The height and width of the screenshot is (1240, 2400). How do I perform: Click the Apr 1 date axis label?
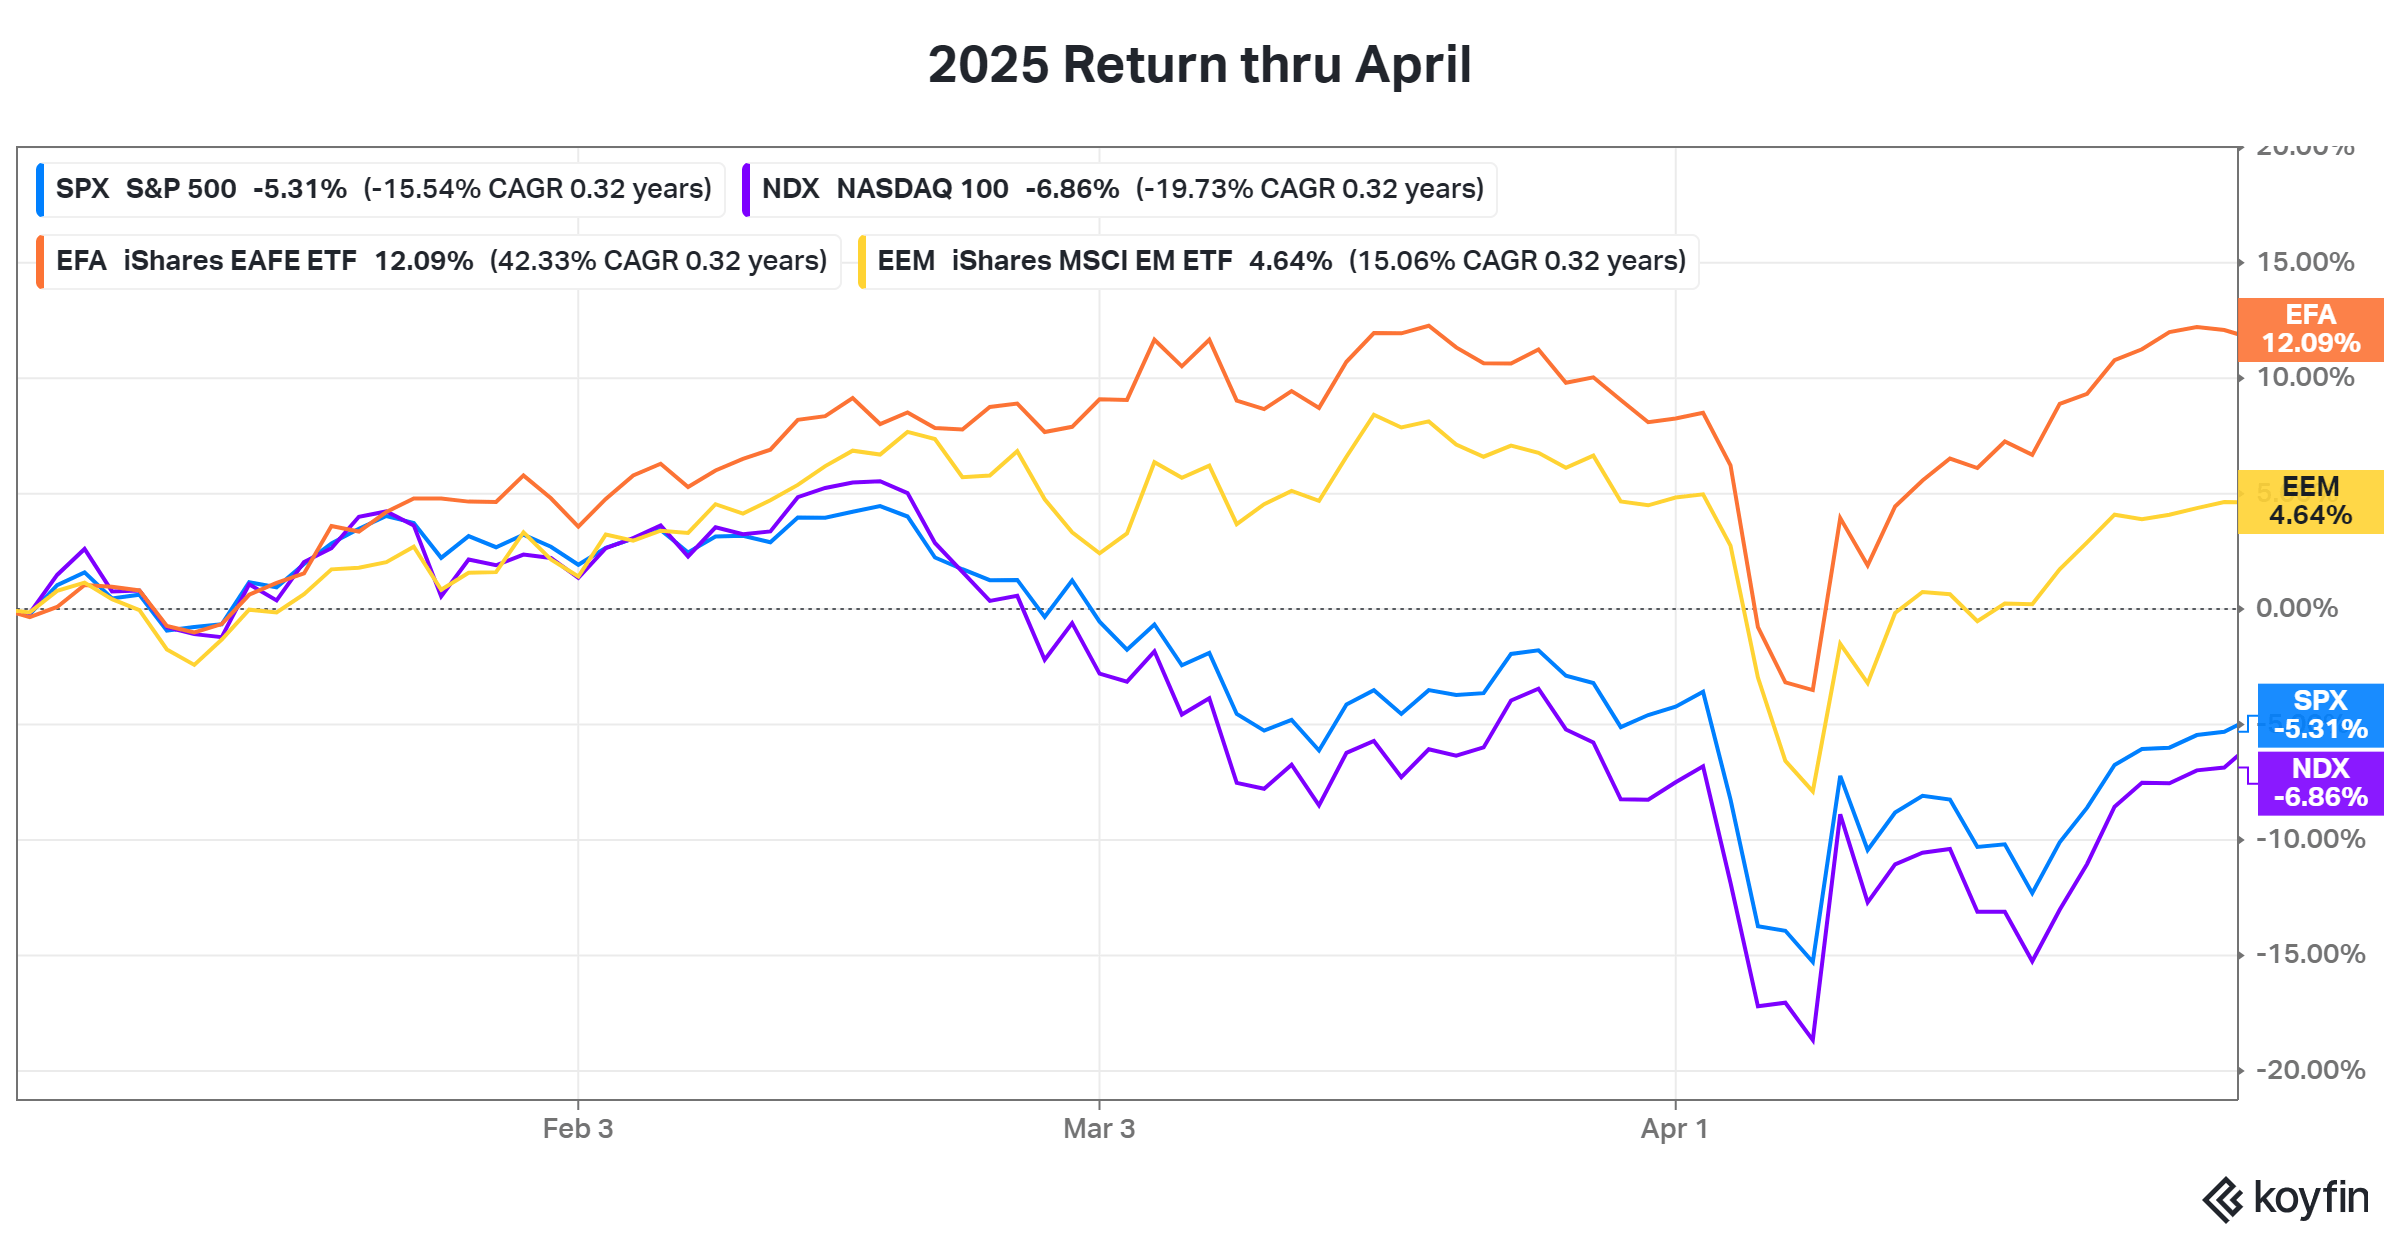pyautogui.click(x=1674, y=1129)
